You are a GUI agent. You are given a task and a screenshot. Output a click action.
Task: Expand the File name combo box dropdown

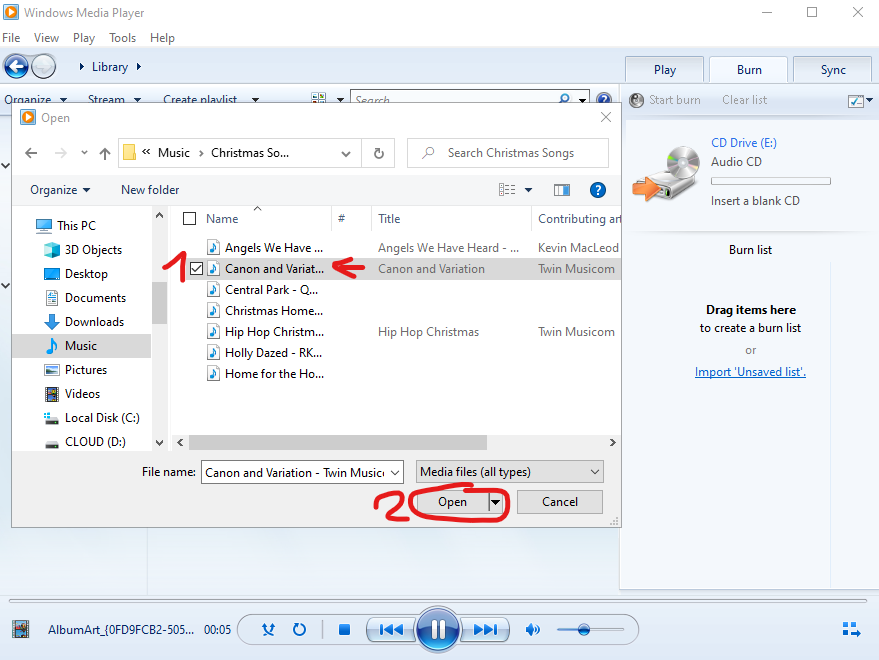395,473
